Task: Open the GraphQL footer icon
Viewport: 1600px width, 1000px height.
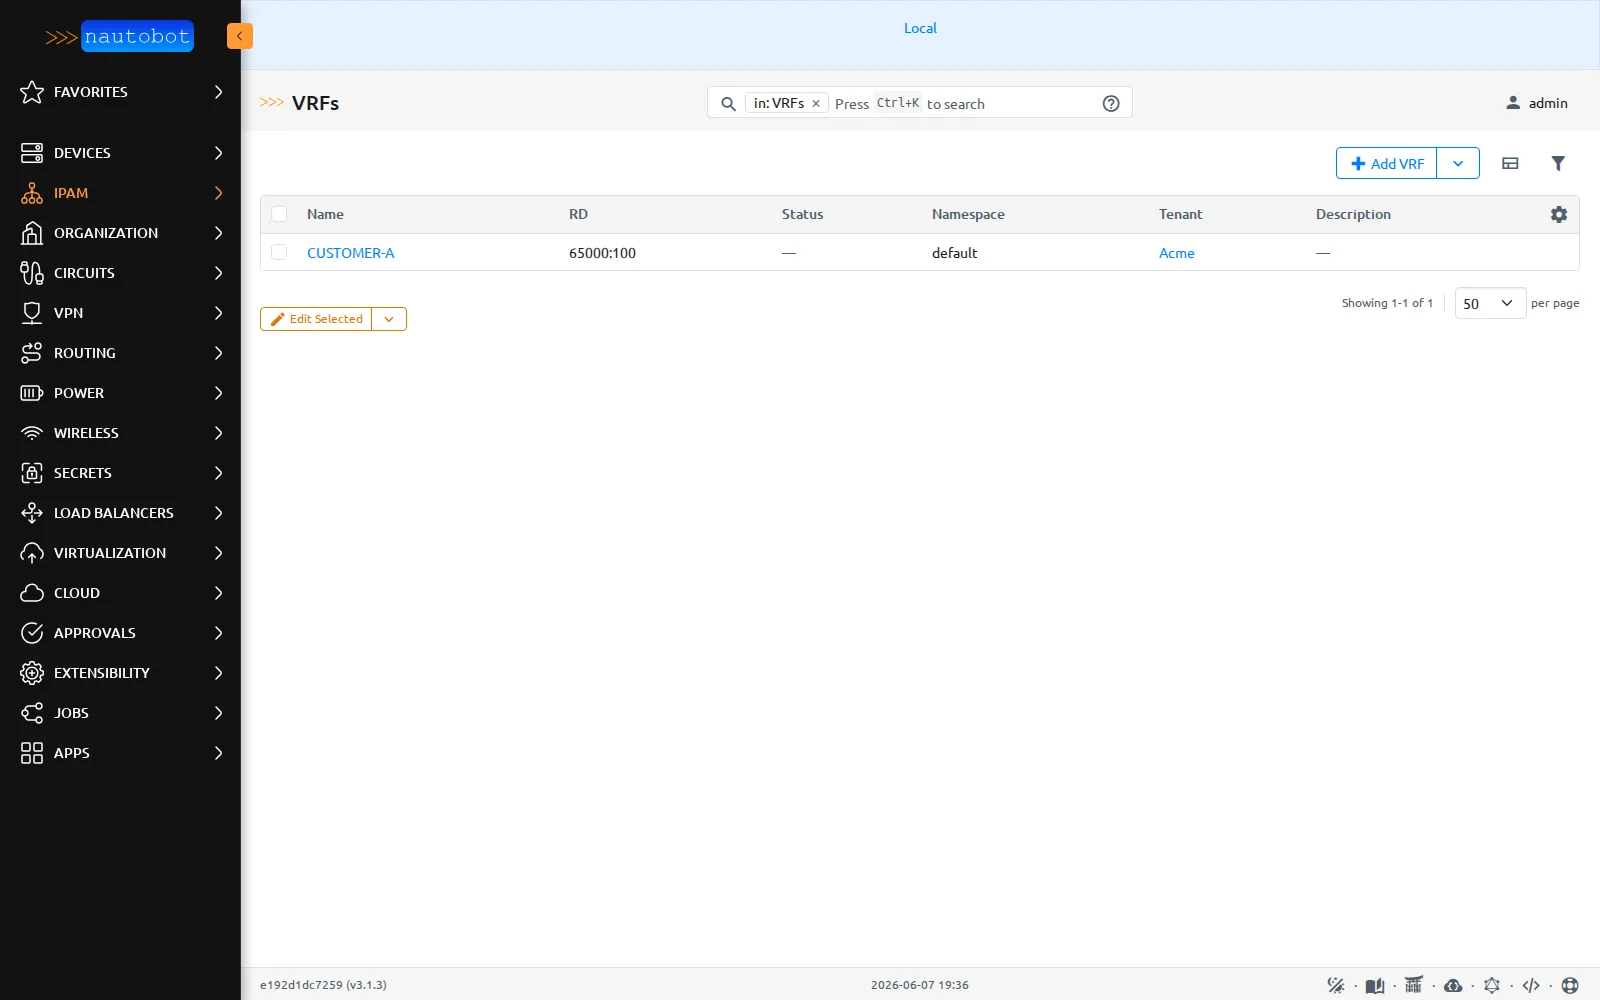Action: pos(1492,985)
